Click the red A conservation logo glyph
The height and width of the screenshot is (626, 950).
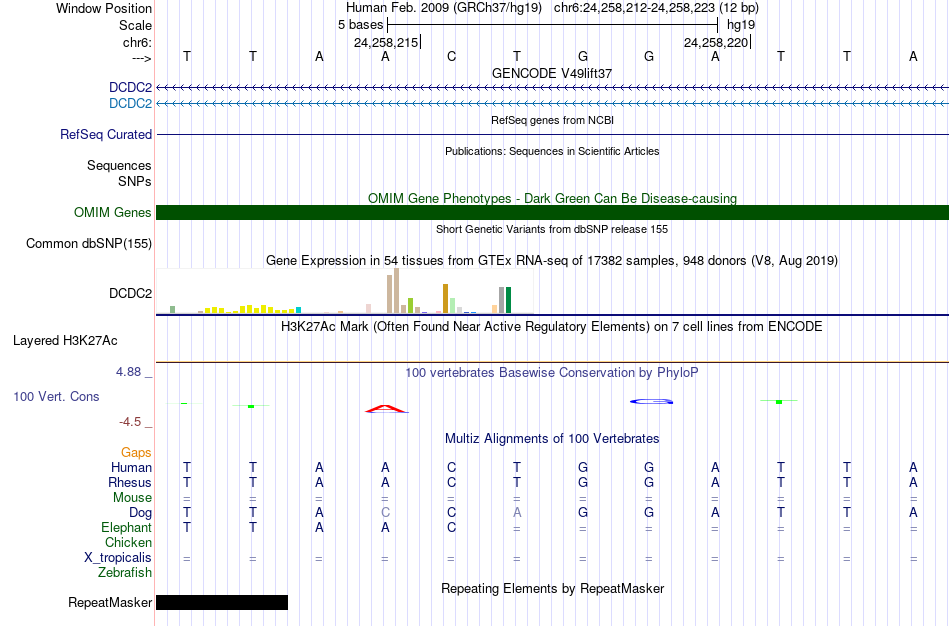386,409
